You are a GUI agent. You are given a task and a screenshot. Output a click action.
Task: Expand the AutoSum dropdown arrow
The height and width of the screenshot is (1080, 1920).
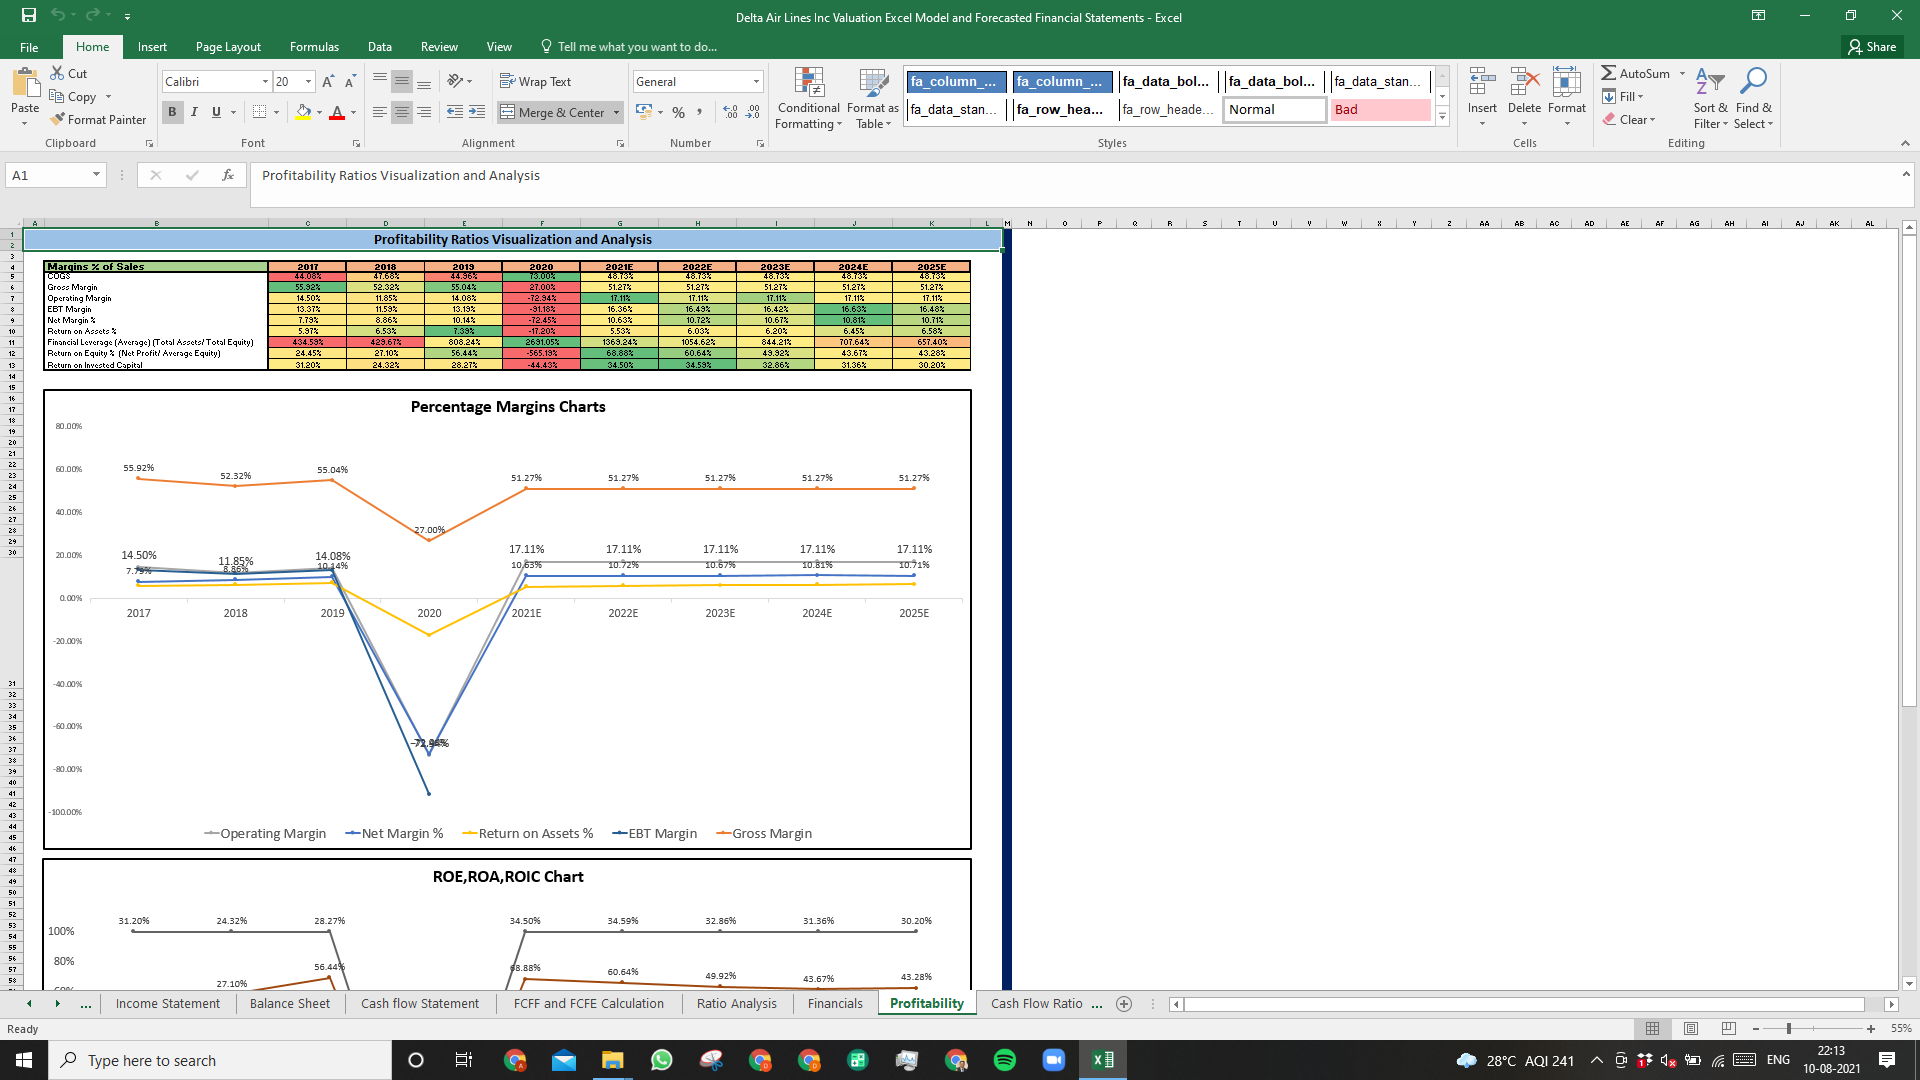pos(1682,73)
